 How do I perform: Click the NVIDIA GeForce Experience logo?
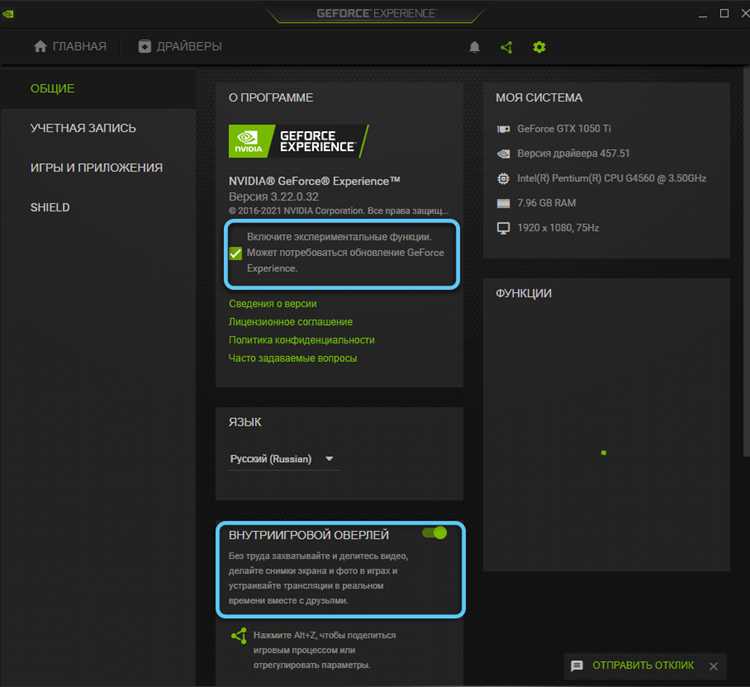pos(298,141)
